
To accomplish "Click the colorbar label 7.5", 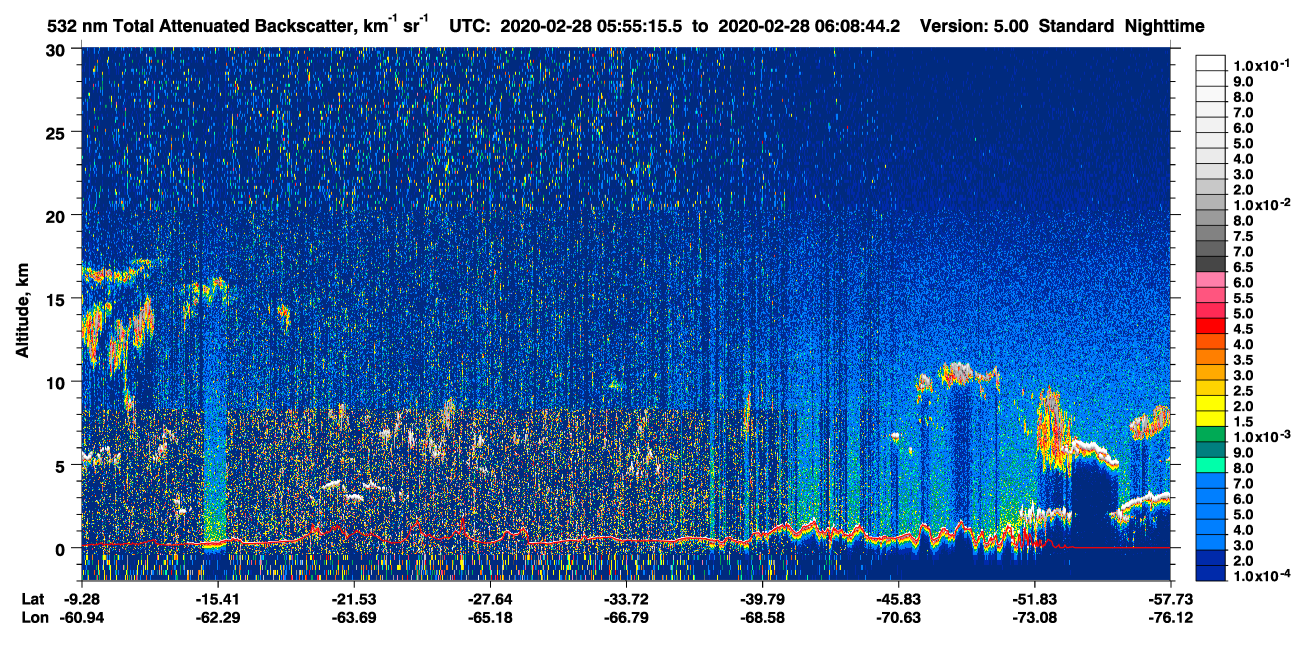I will coord(1244,236).
